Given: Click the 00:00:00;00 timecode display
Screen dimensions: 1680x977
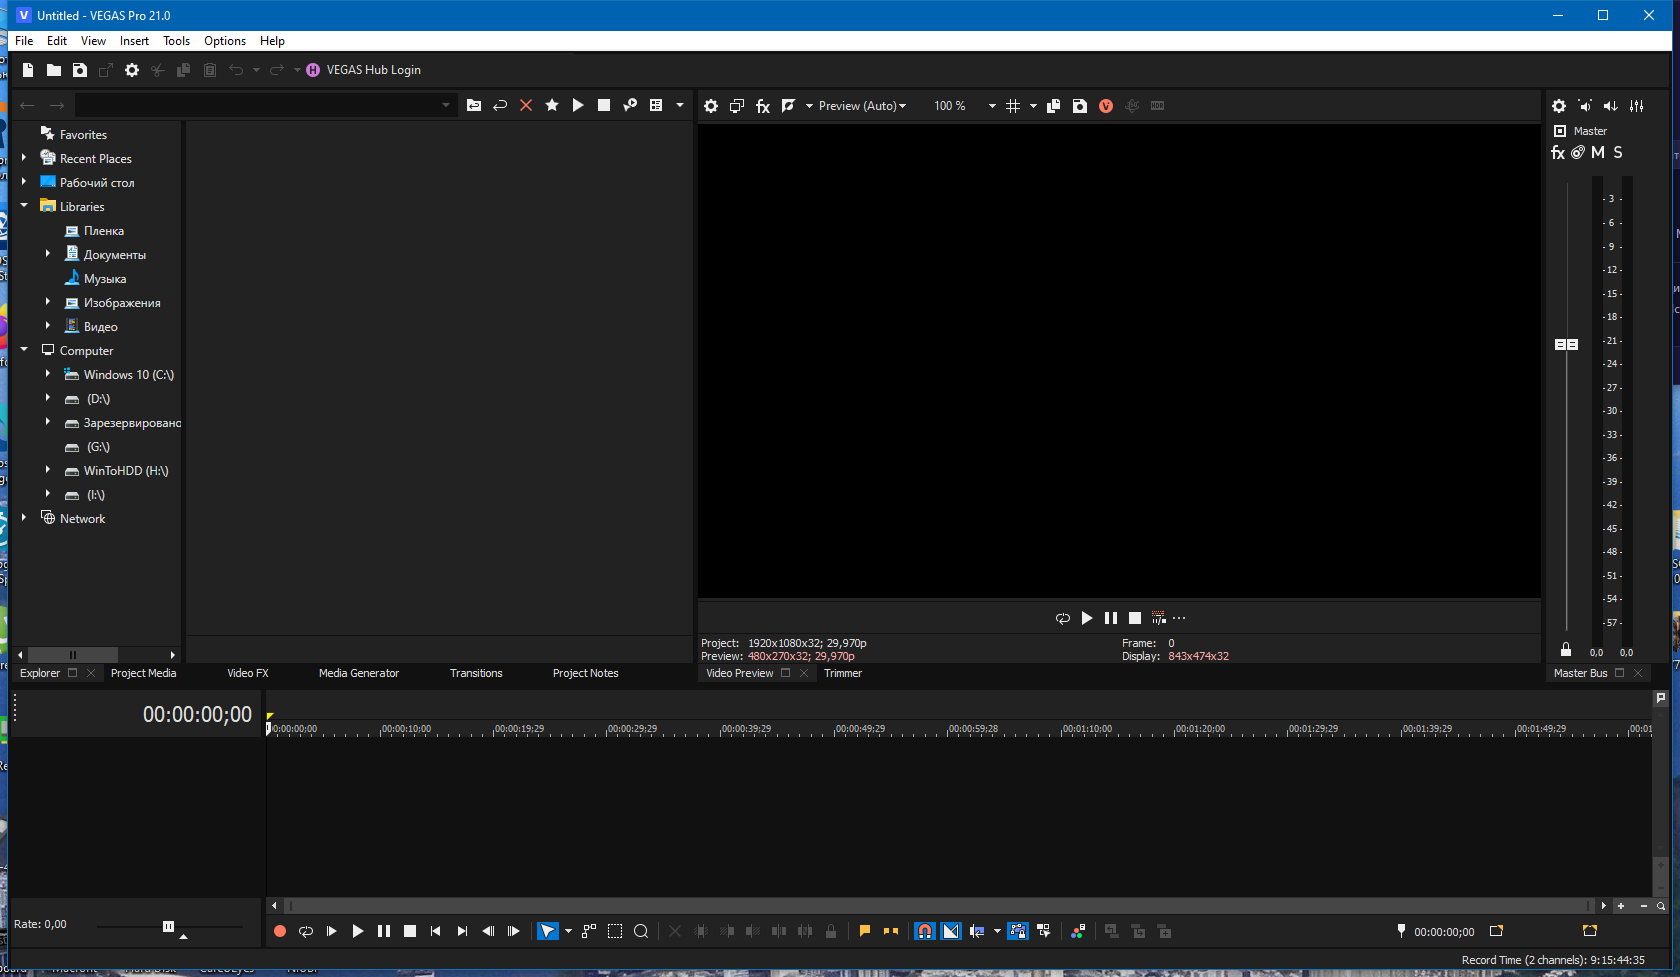Looking at the screenshot, I should pyautogui.click(x=197, y=714).
